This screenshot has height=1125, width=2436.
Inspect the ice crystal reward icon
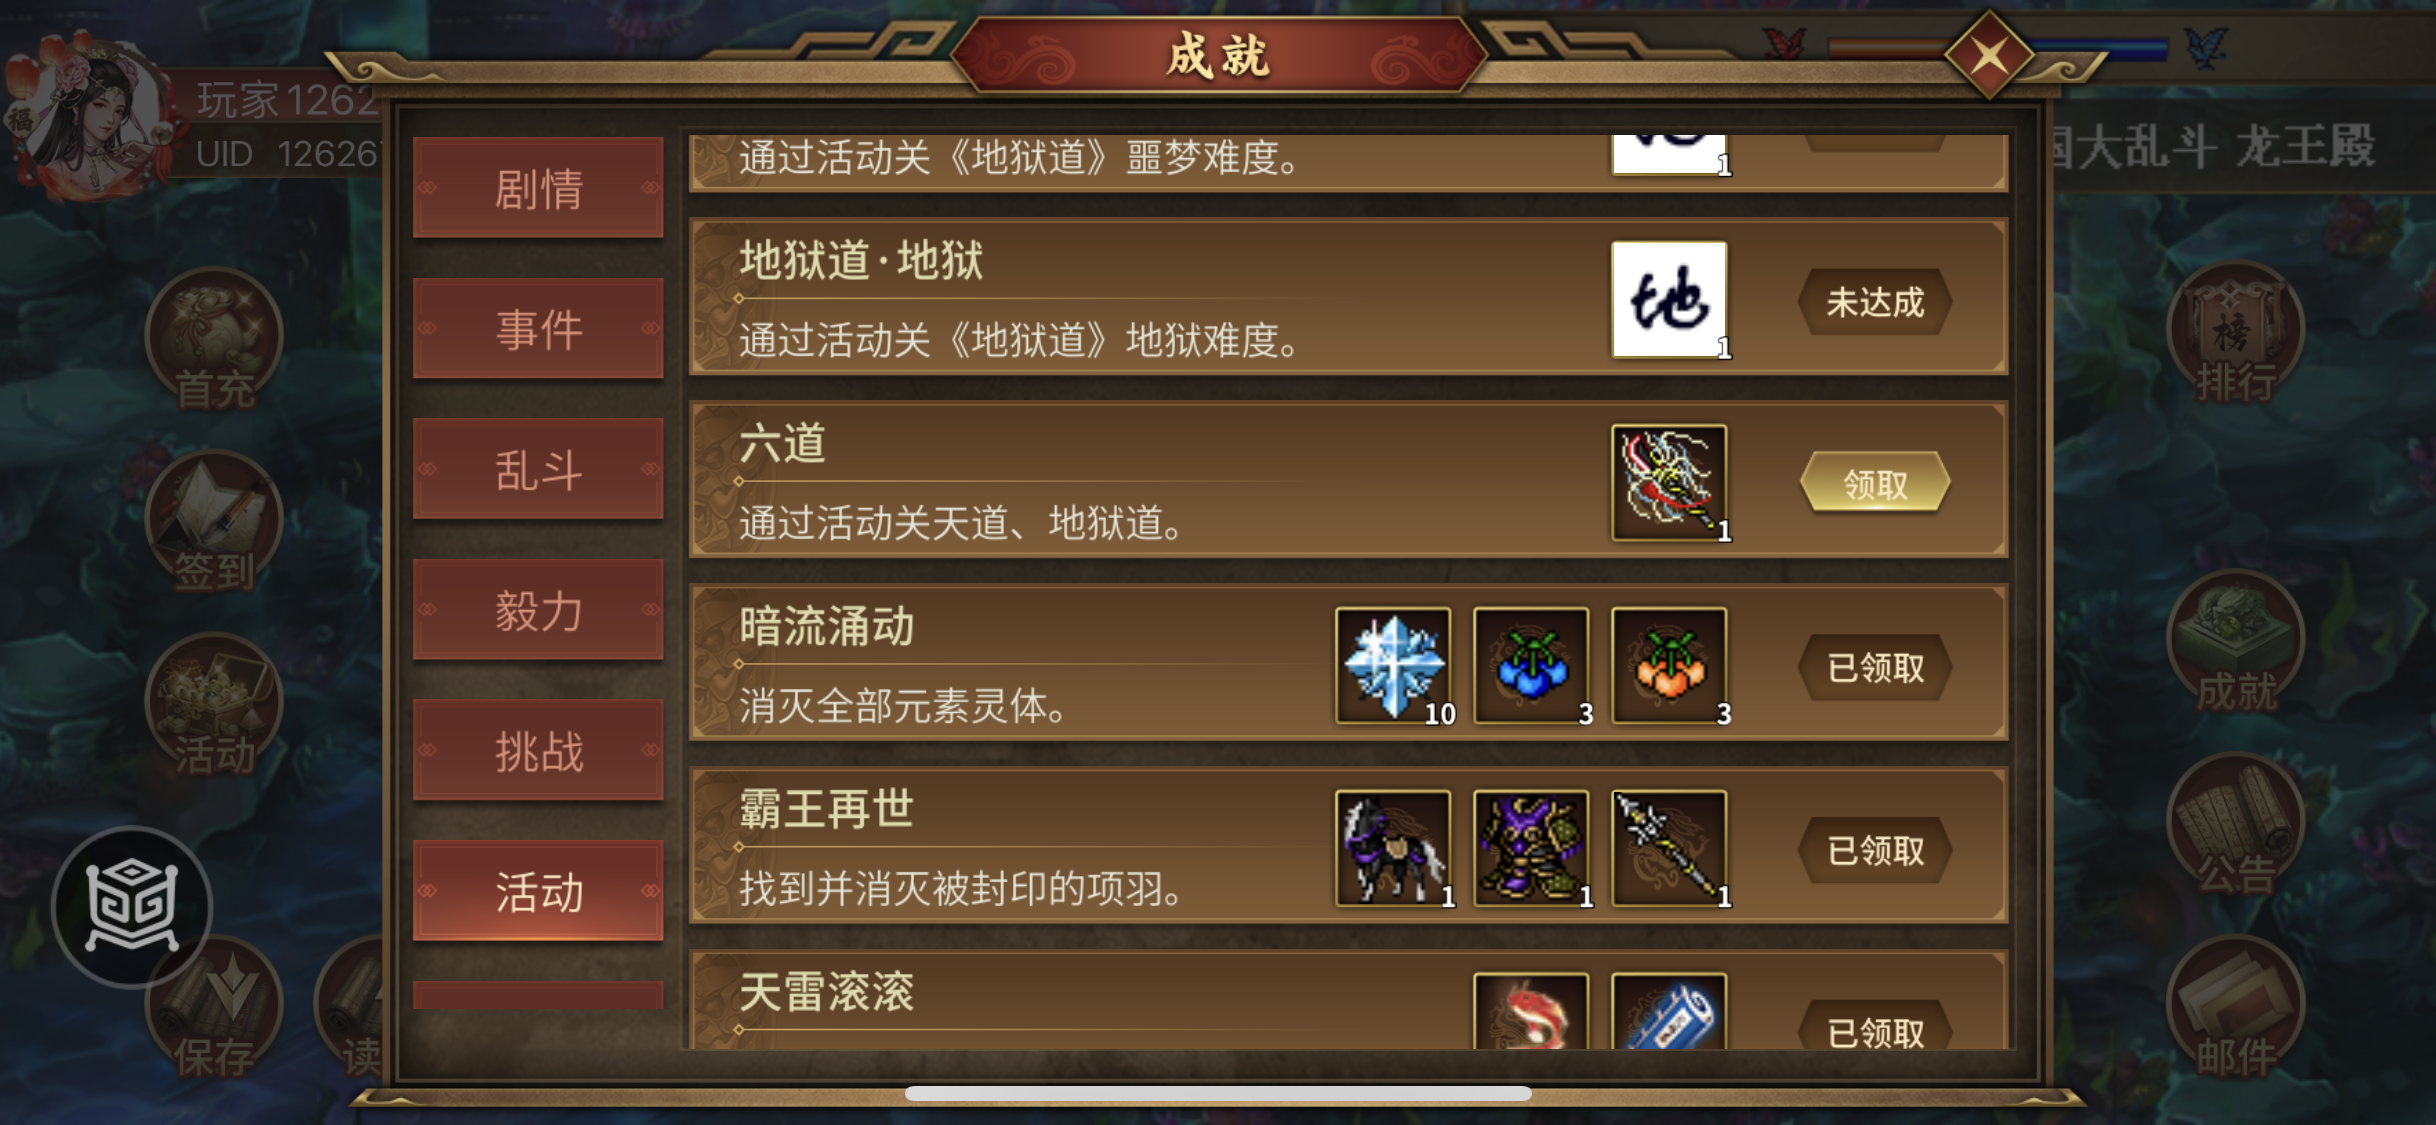click(1393, 665)
